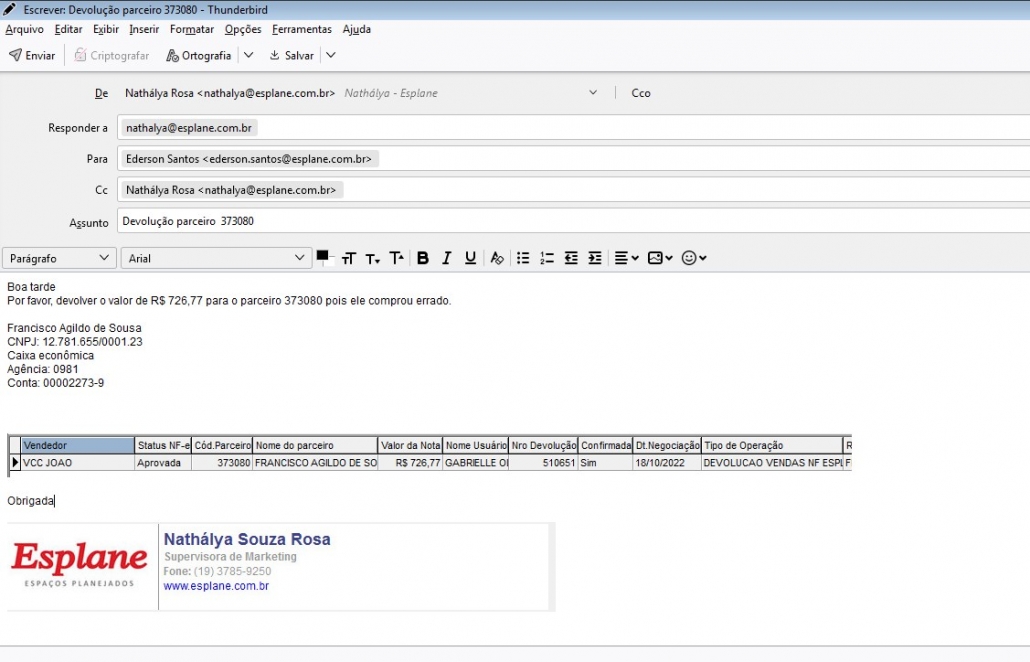Viewport: 1030px width, 662px height.
Task: Open the Formatar menu
Action: (x=191, y=29)
